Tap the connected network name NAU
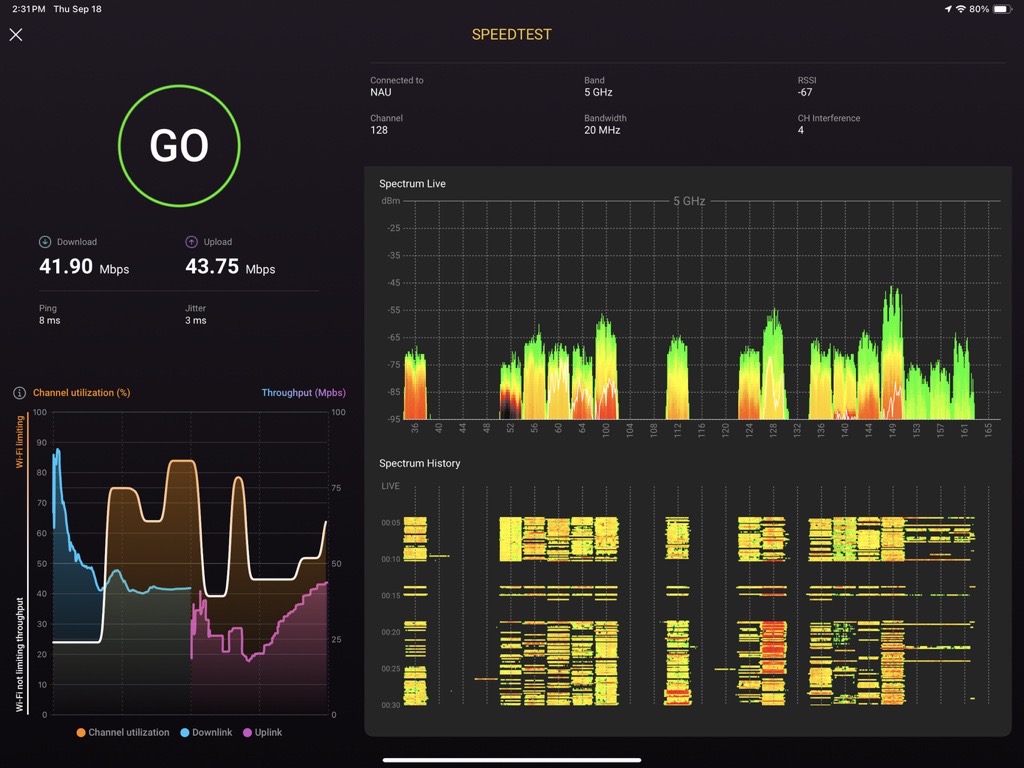Screen dimensions: 1024x768 click(380, 92)
